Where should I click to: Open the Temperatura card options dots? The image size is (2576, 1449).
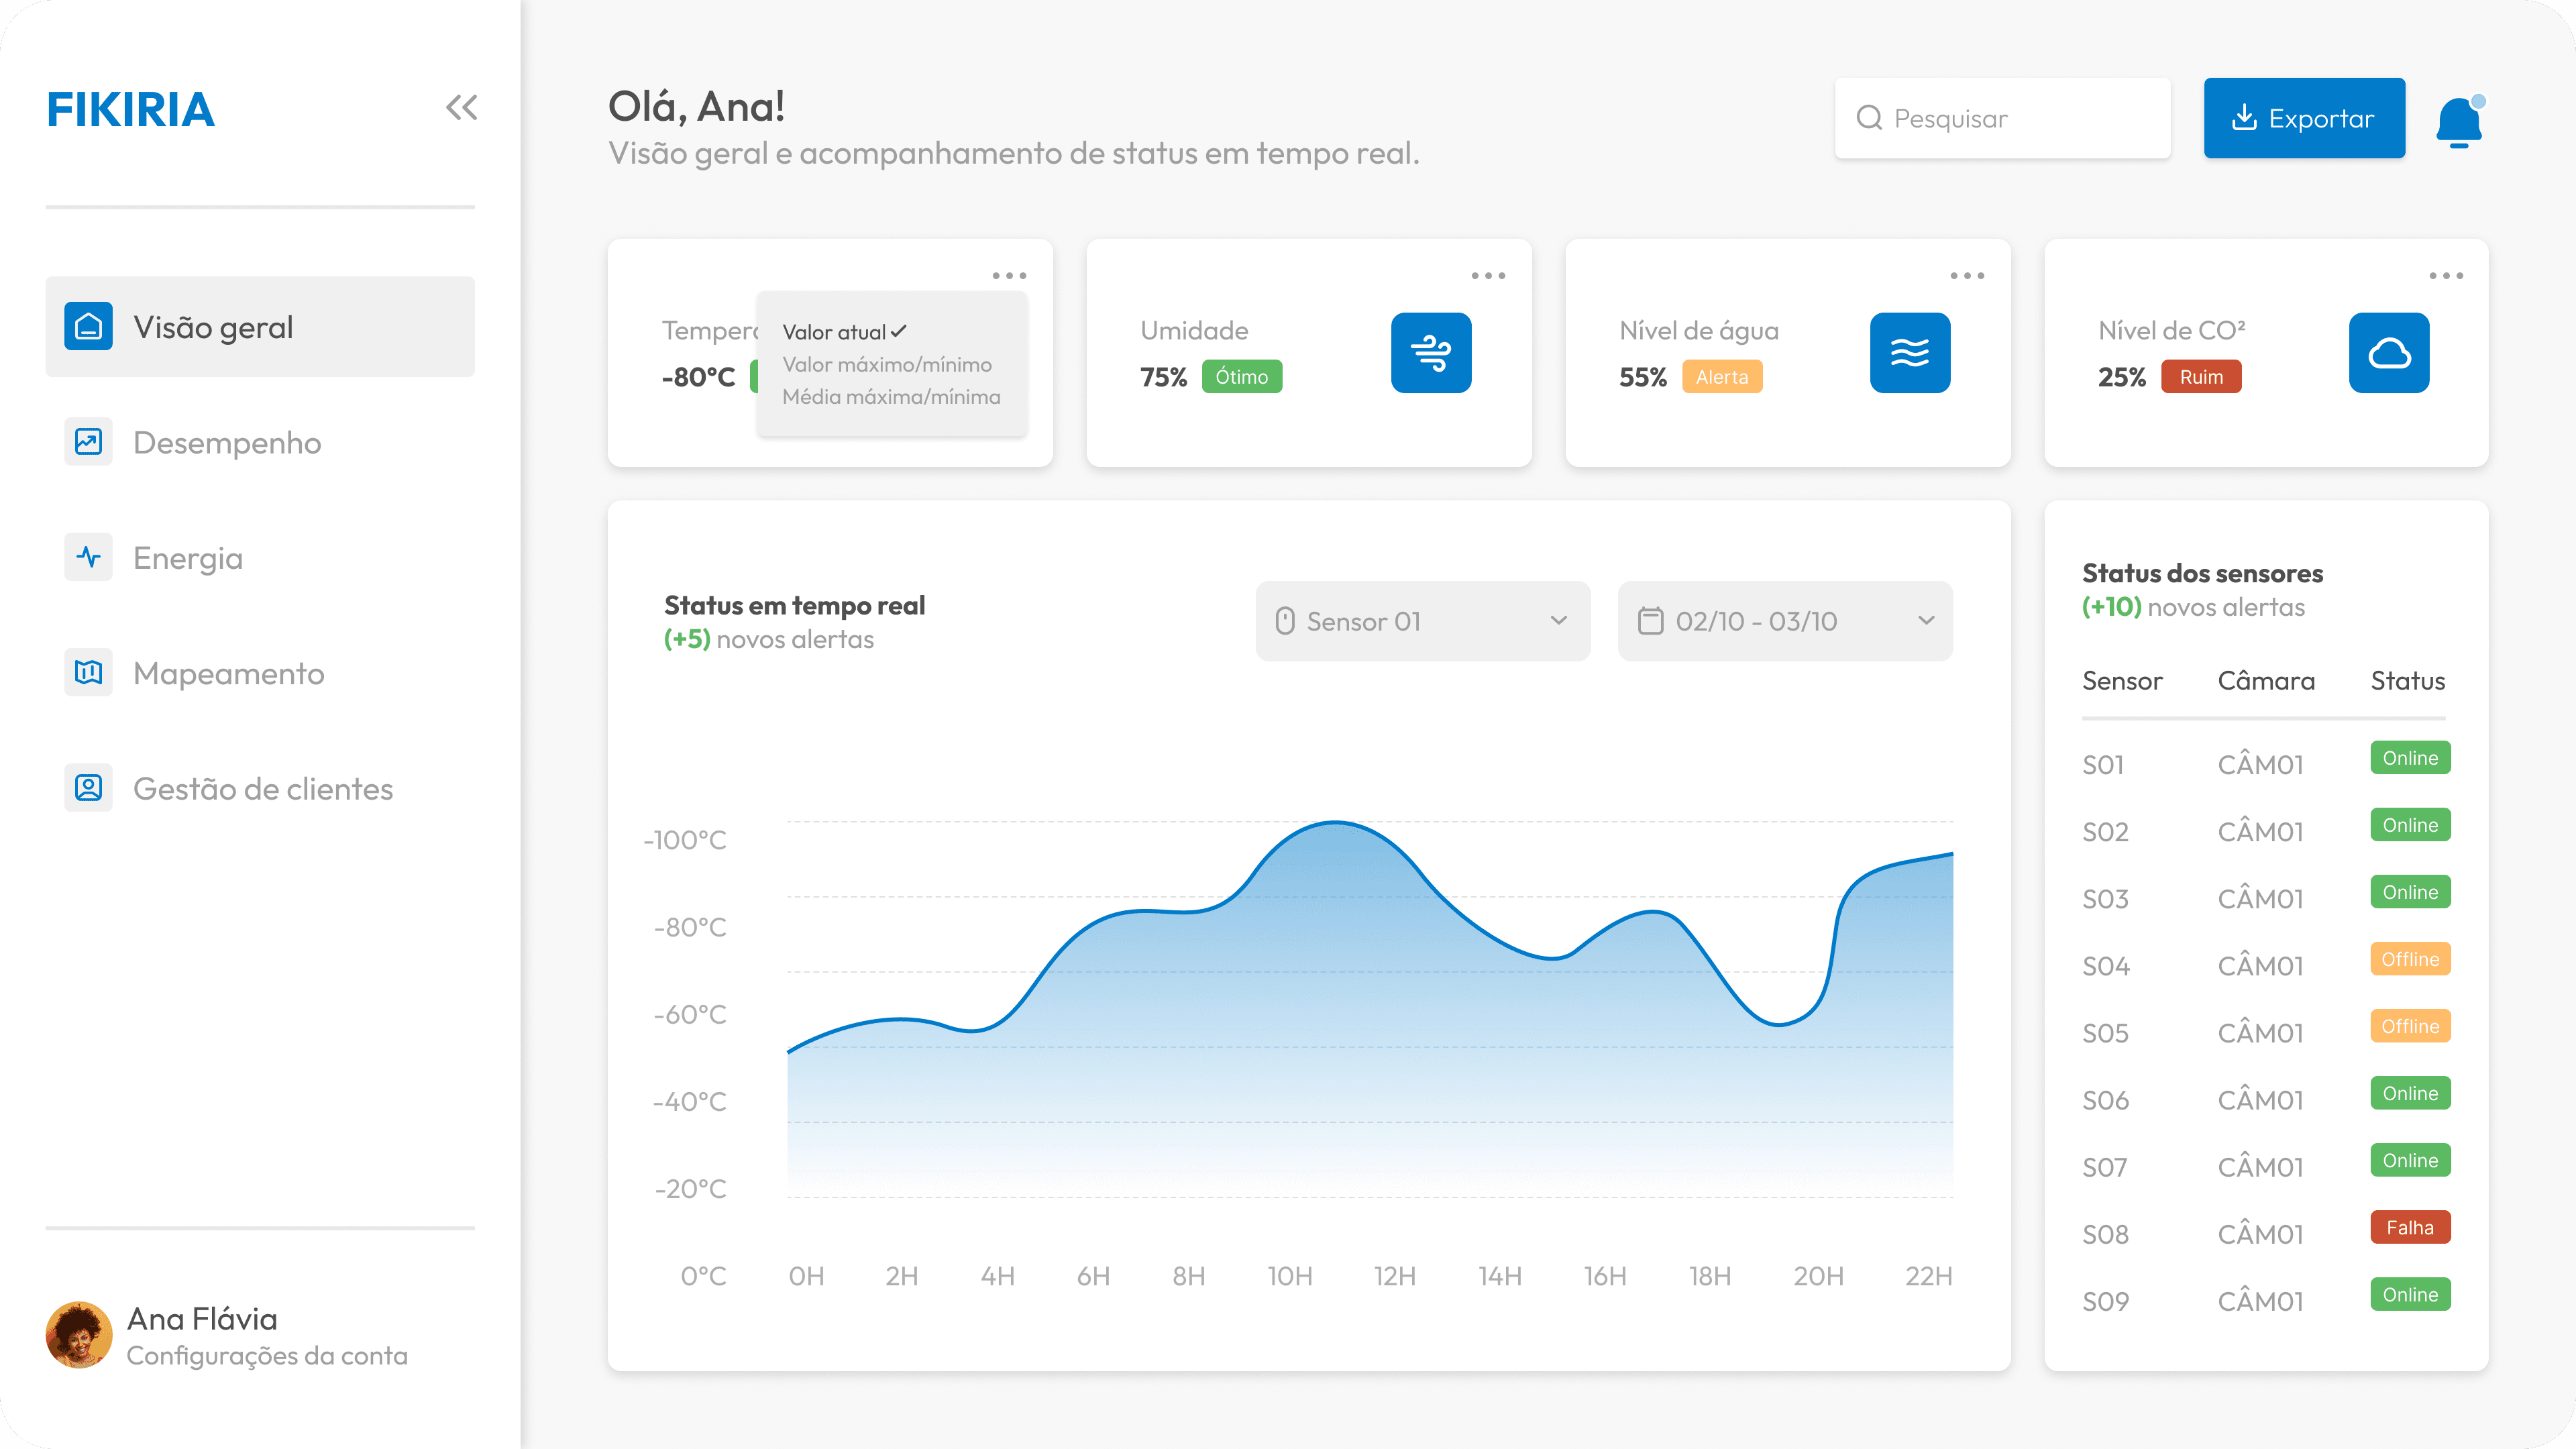click(1008, 276)
